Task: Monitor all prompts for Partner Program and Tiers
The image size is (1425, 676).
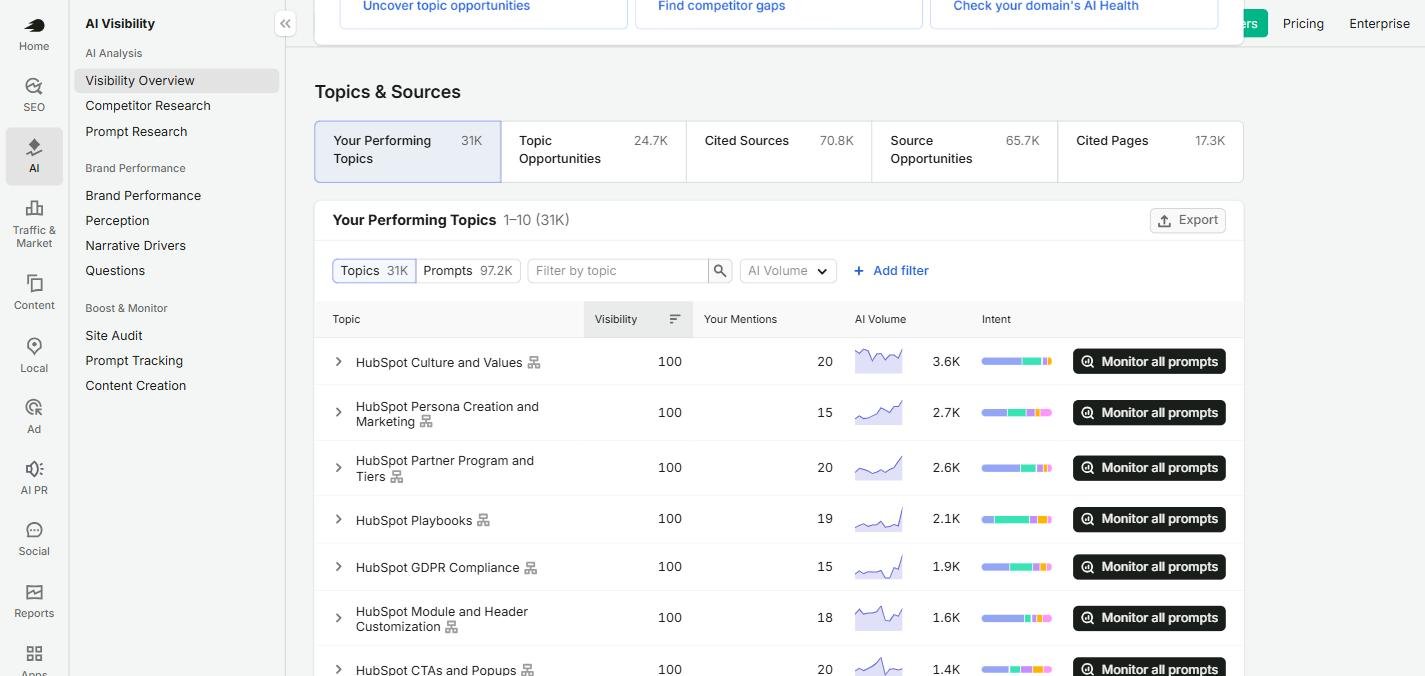Action: point(1149,468)
